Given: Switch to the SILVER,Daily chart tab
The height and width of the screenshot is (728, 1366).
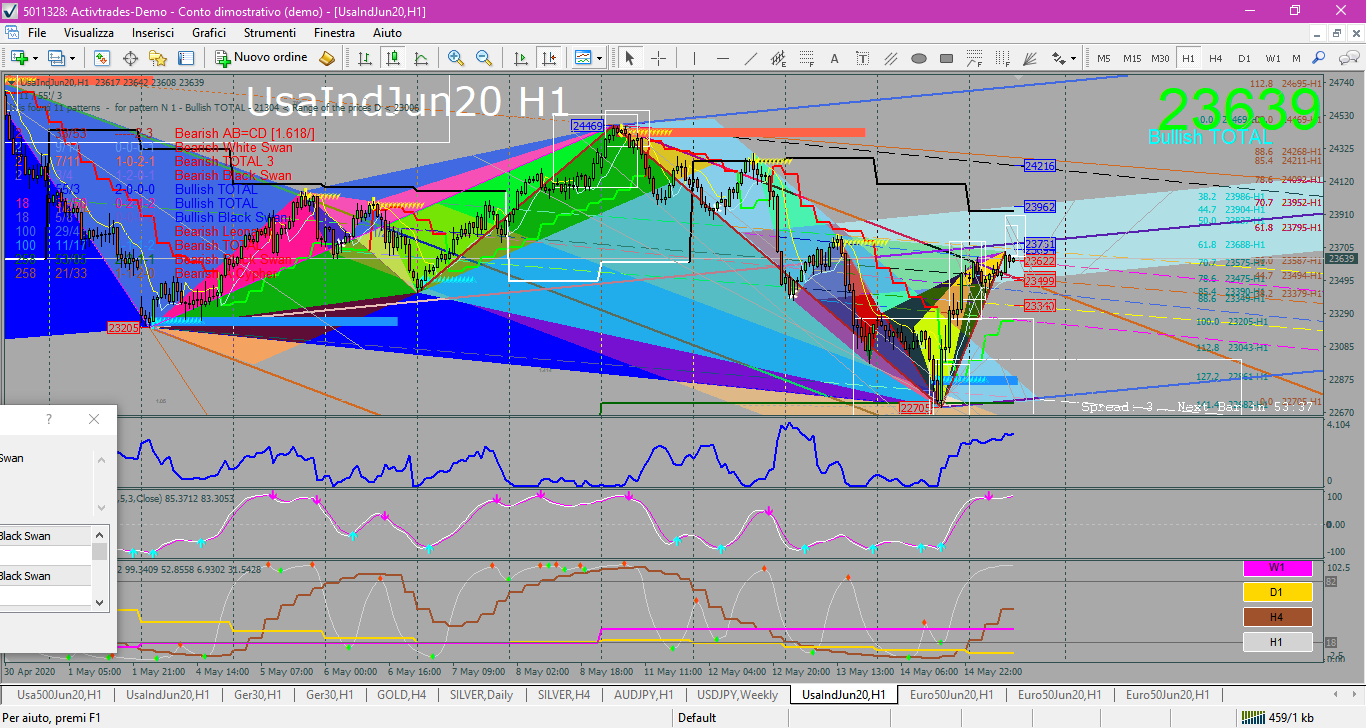Looking at the screenshot, I should [x=482, y=694].
